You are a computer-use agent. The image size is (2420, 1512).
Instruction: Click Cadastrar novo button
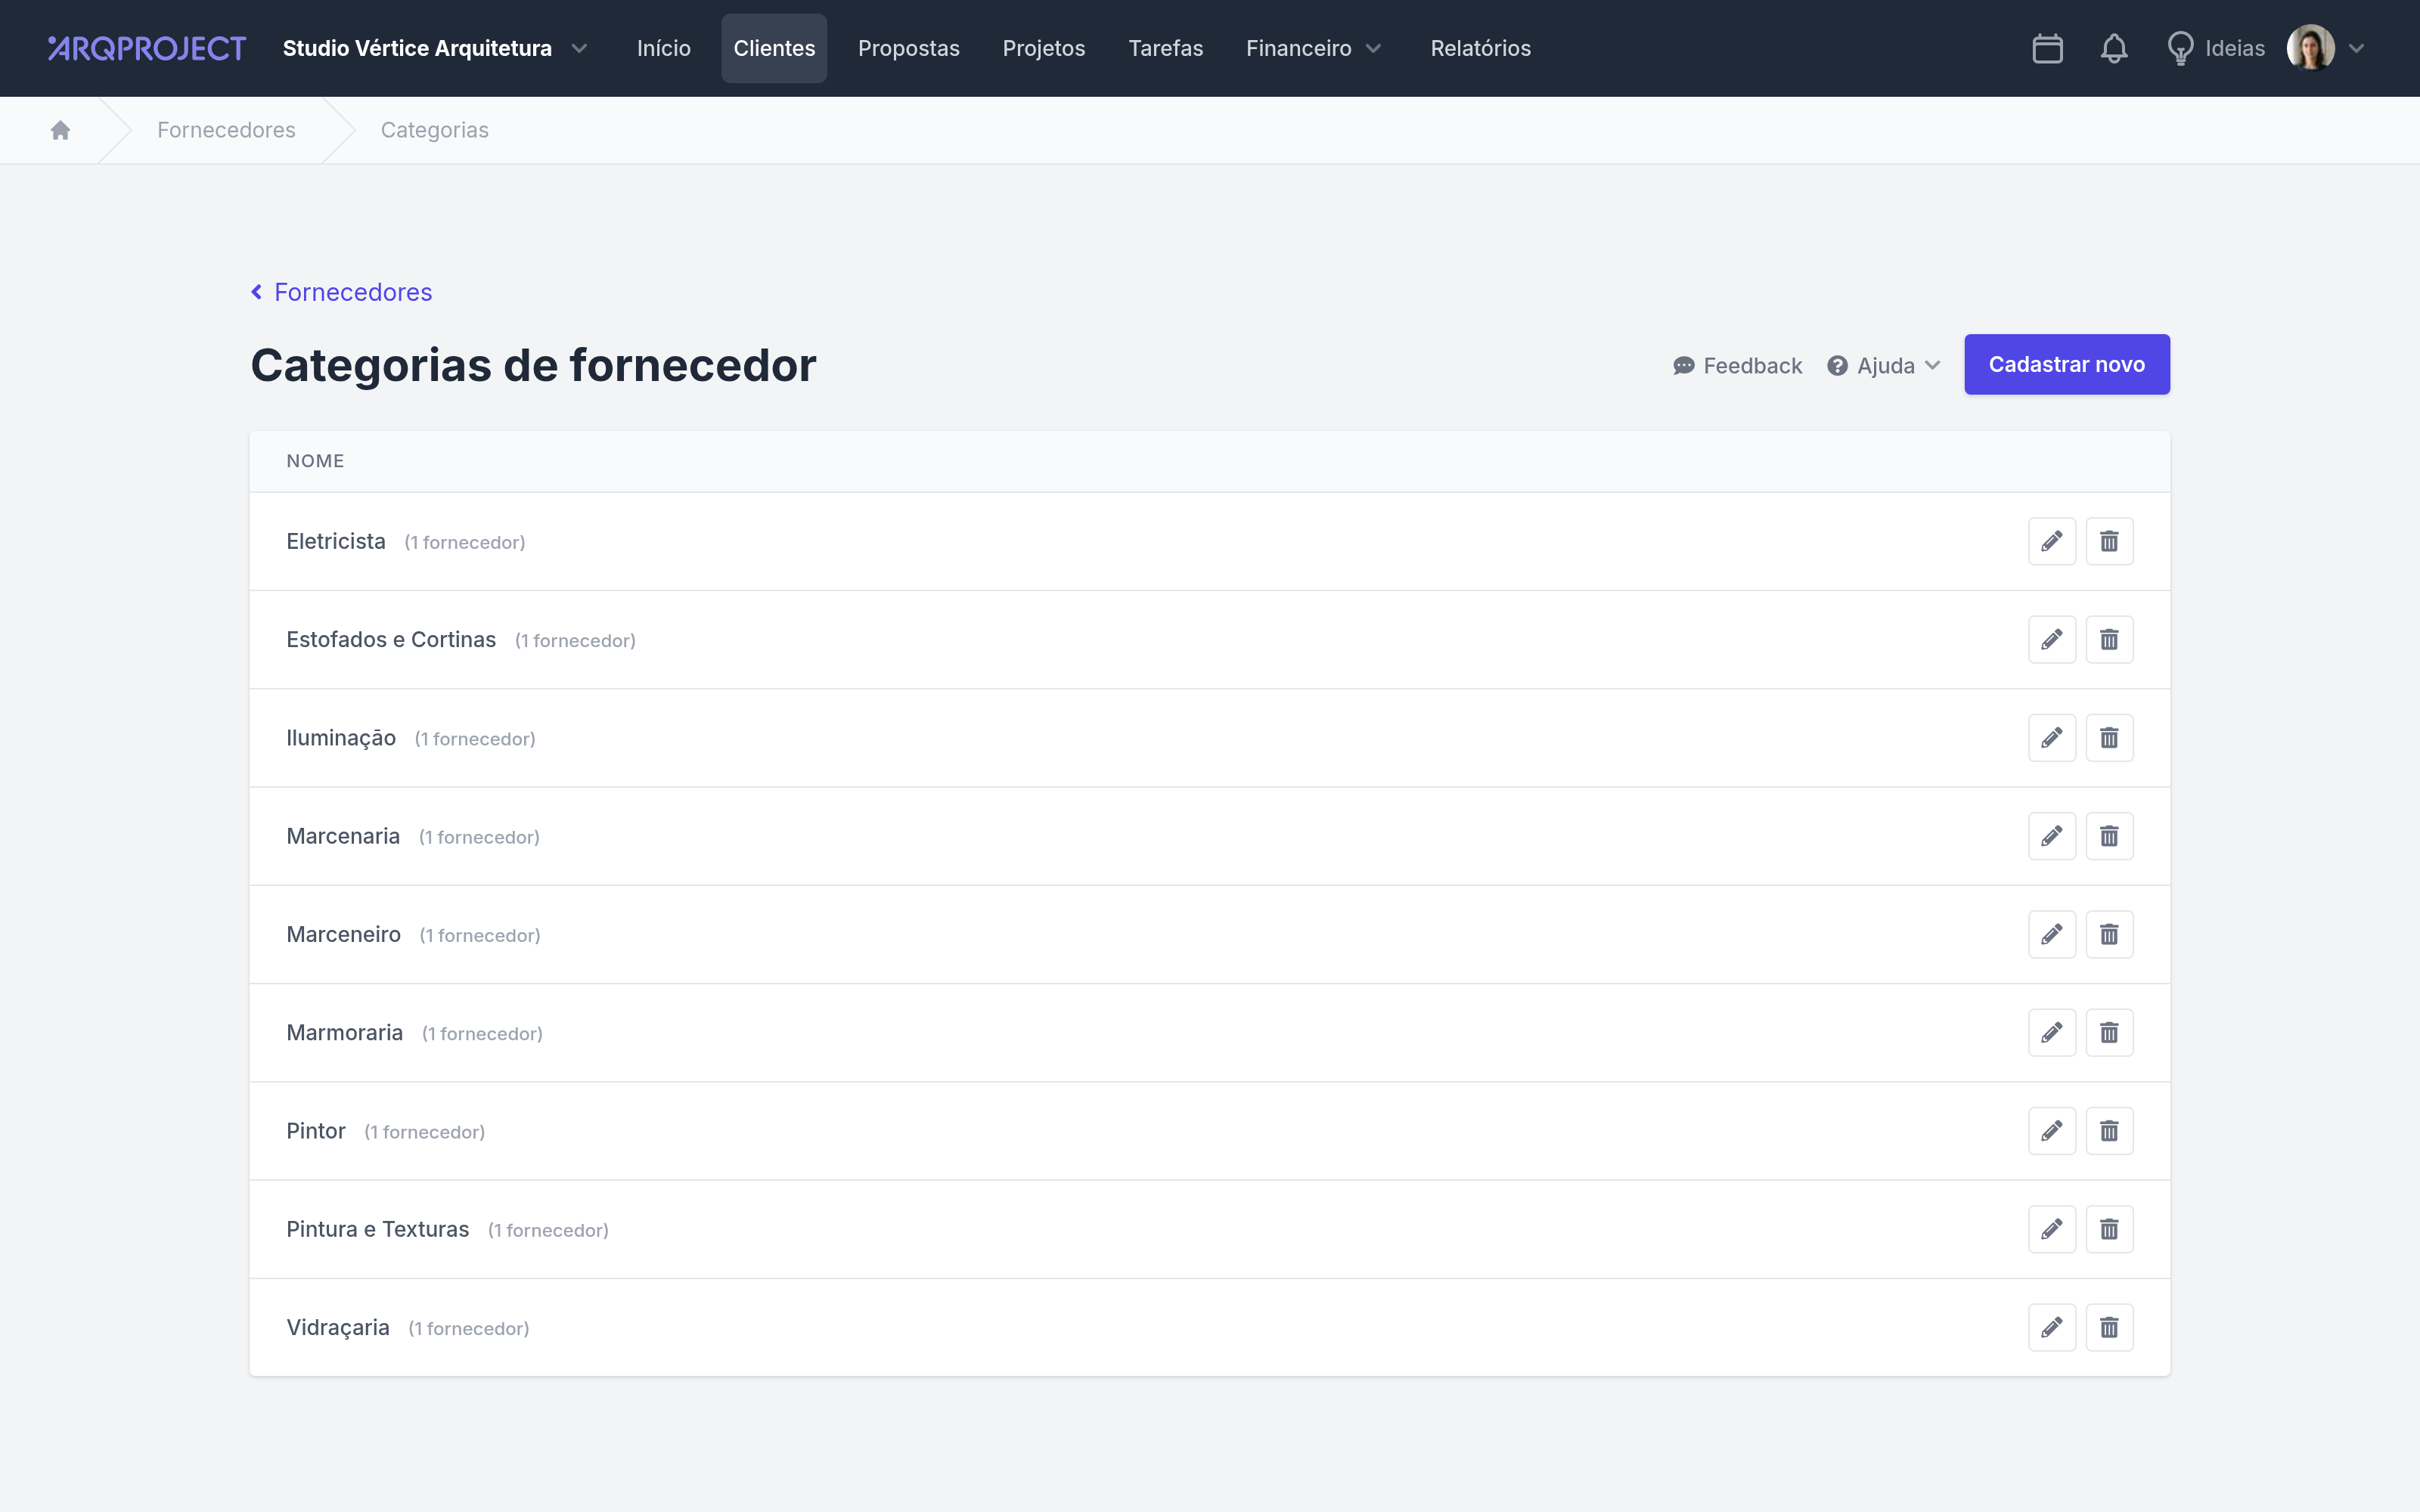point(2066,364)
